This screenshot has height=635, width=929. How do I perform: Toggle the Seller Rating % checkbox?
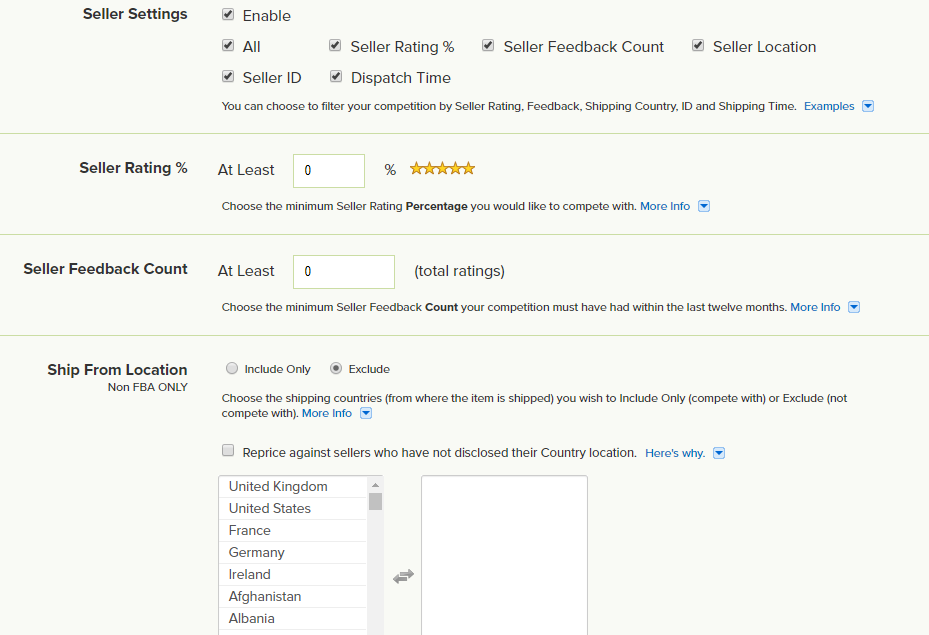[336, 46]
